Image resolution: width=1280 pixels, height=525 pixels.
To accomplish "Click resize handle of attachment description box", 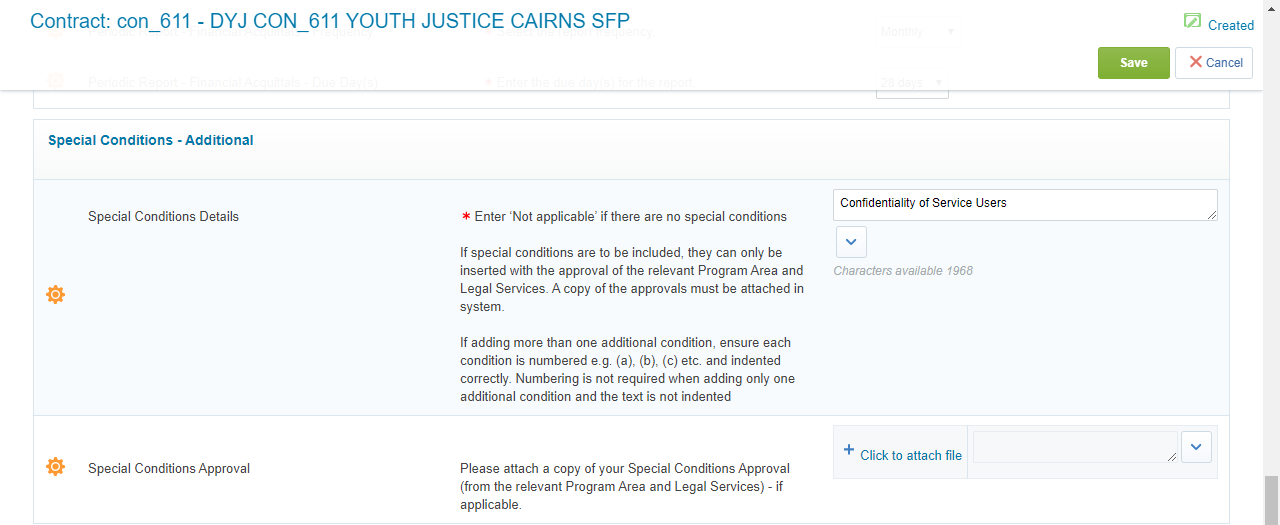I will 1172,458.
